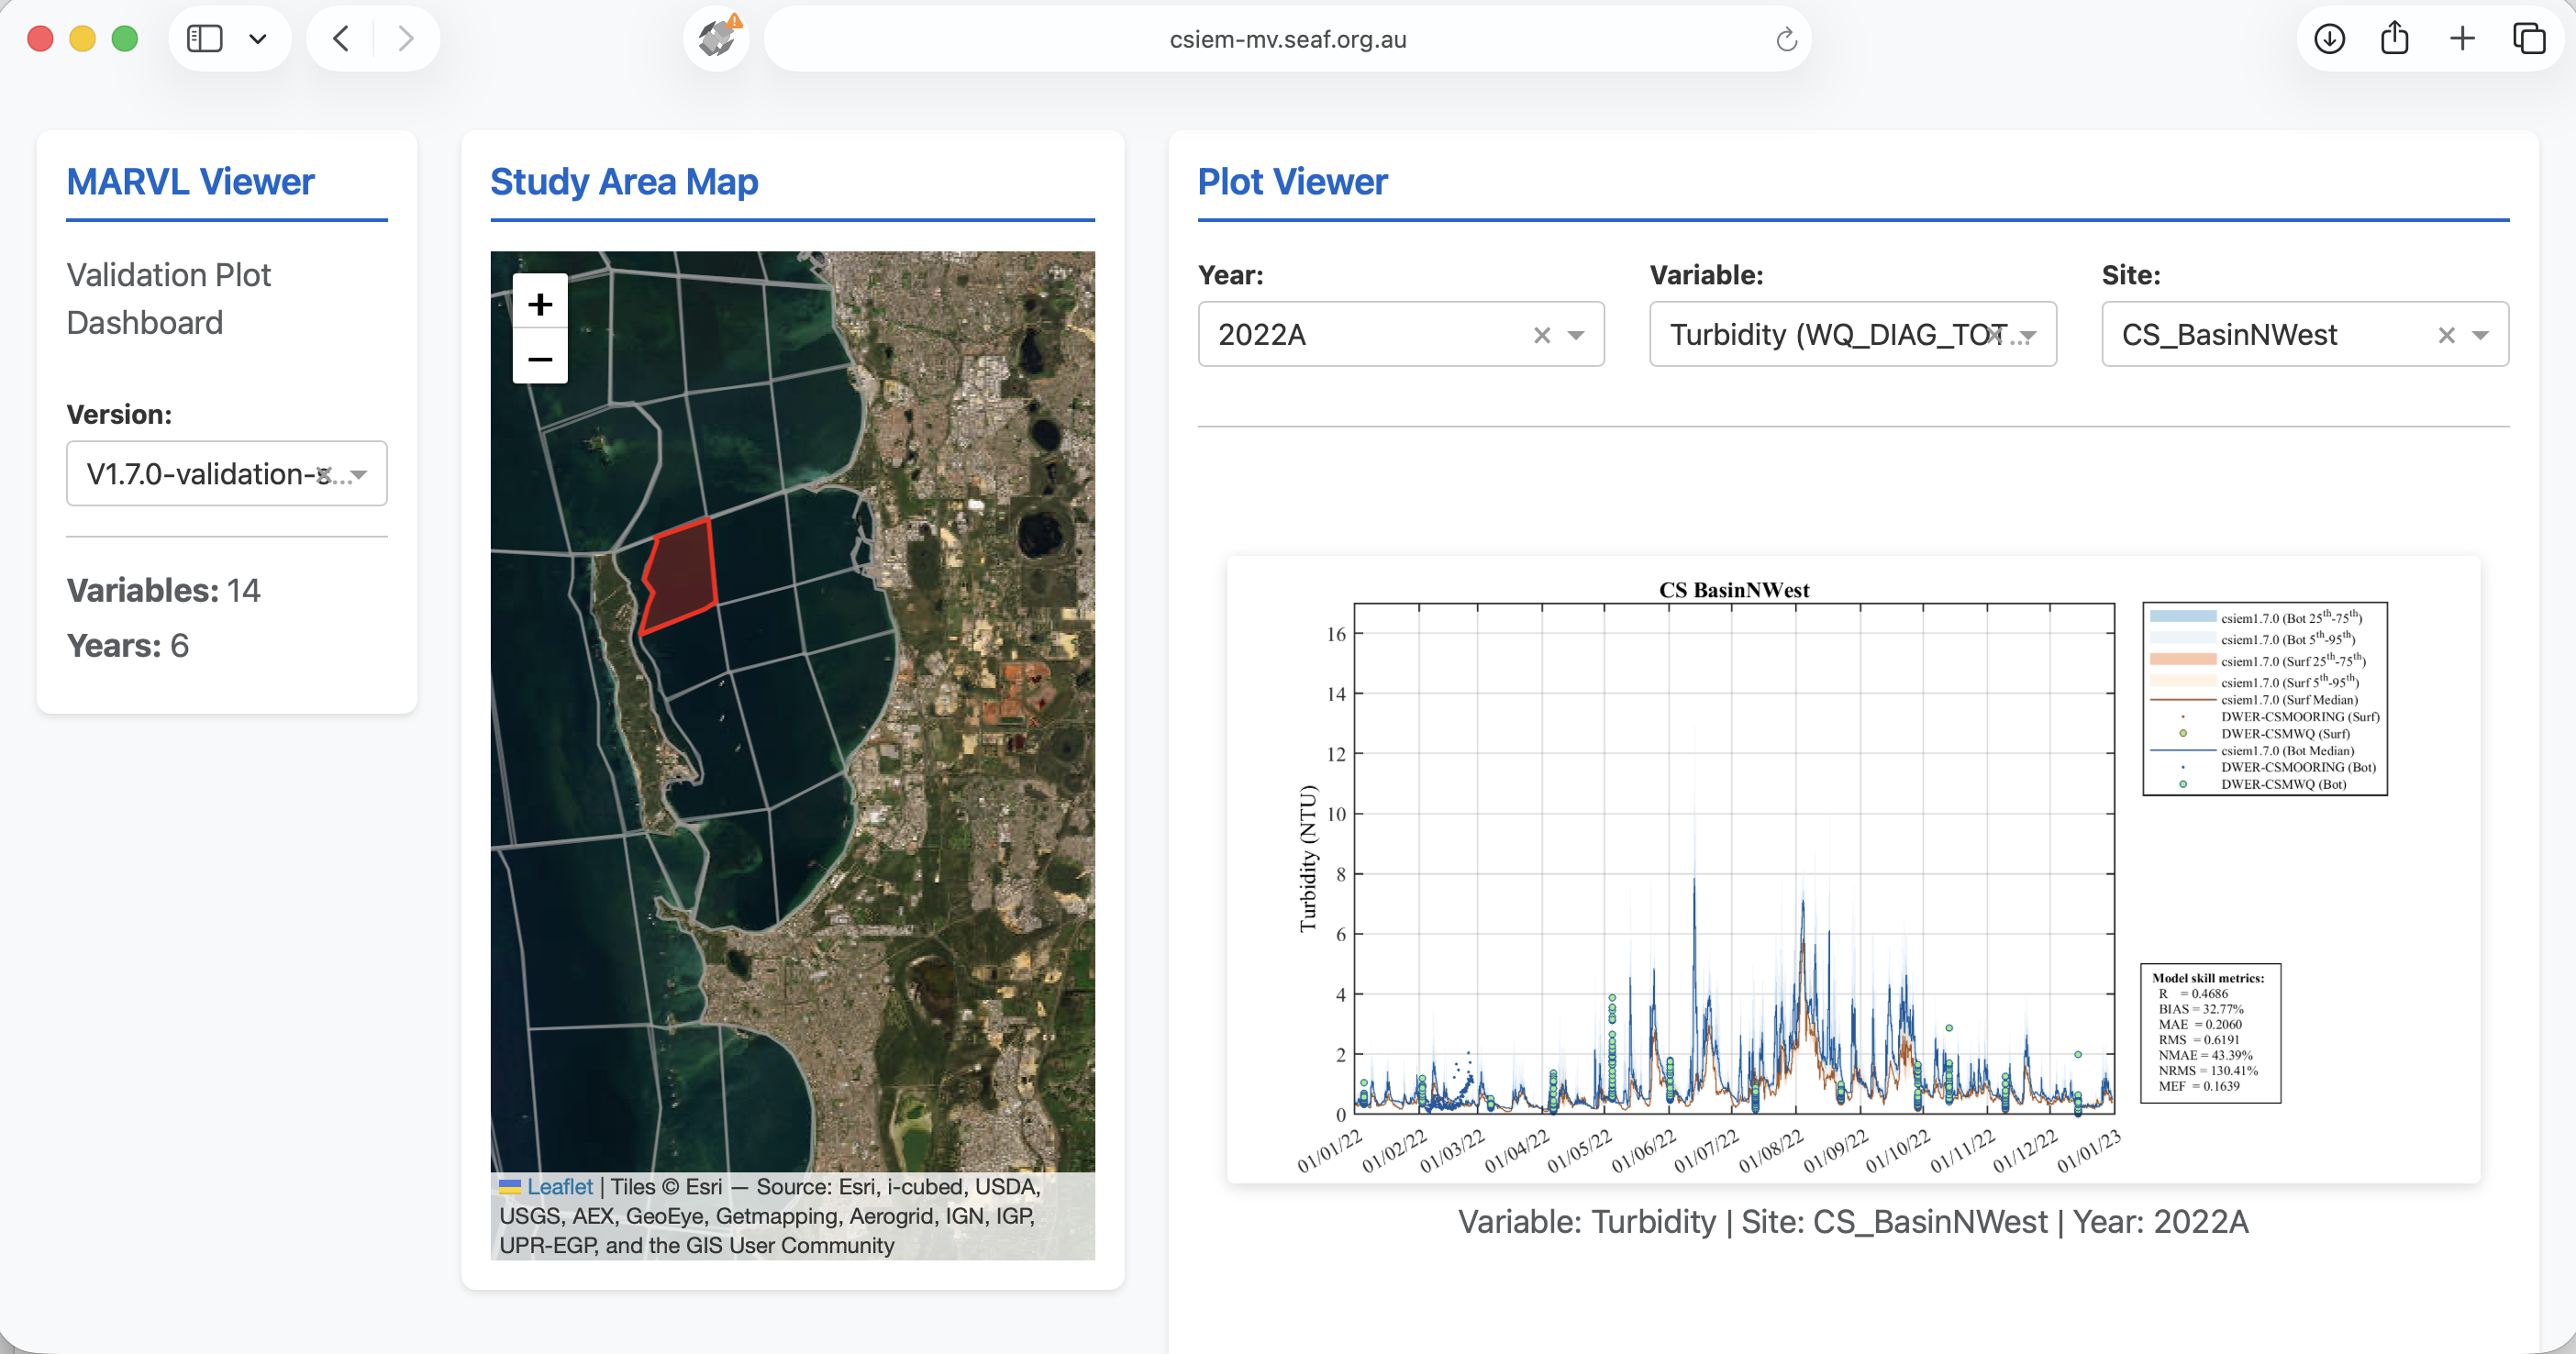Show the tab overview

tap(2531, 39)
